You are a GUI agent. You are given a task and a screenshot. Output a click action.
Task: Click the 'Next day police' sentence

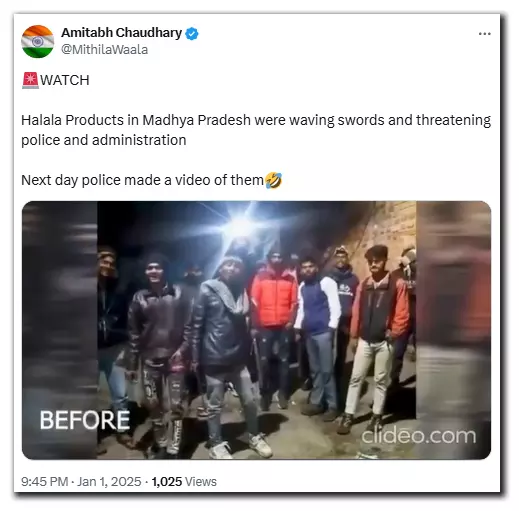(x=143, y=180)
